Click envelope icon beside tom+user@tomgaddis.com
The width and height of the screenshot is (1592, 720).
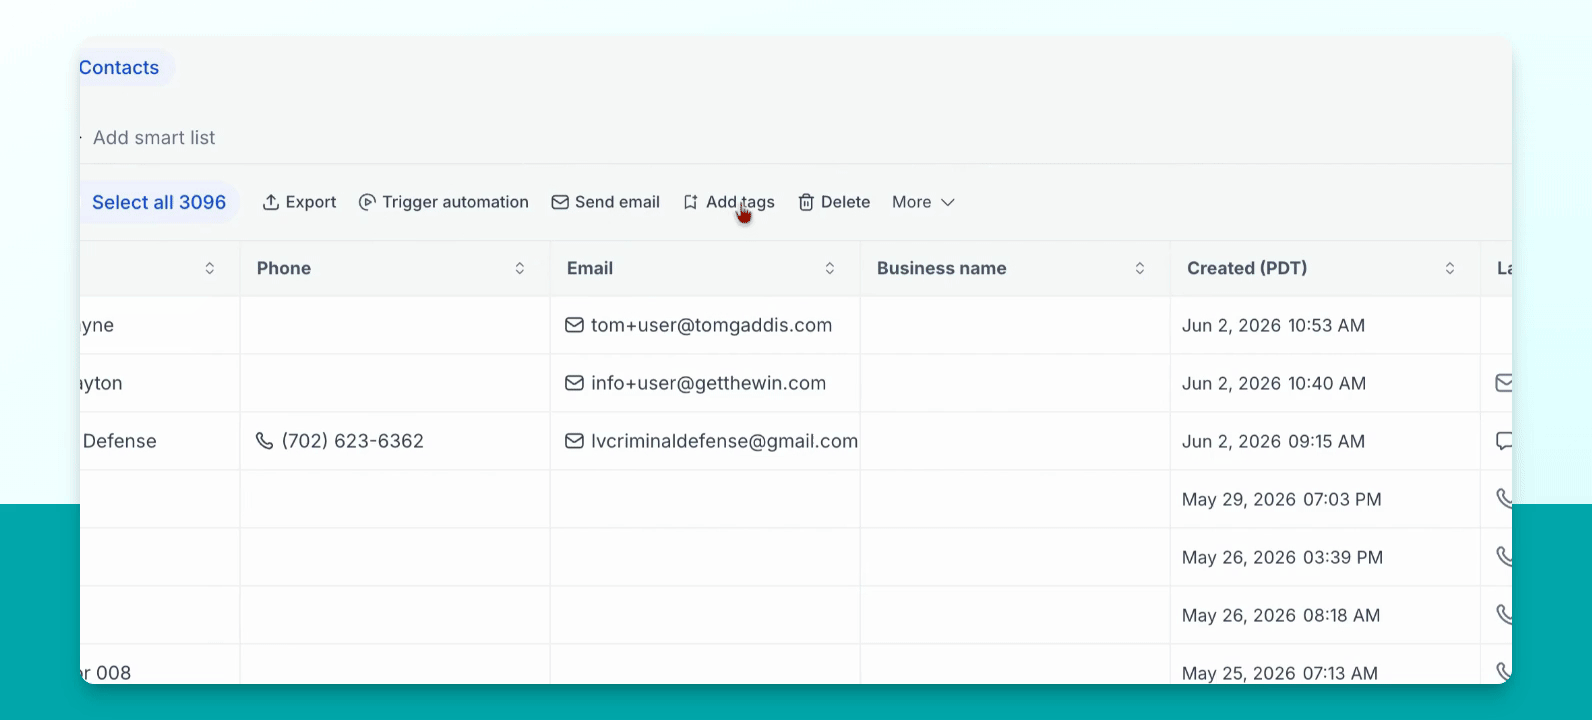574,325
